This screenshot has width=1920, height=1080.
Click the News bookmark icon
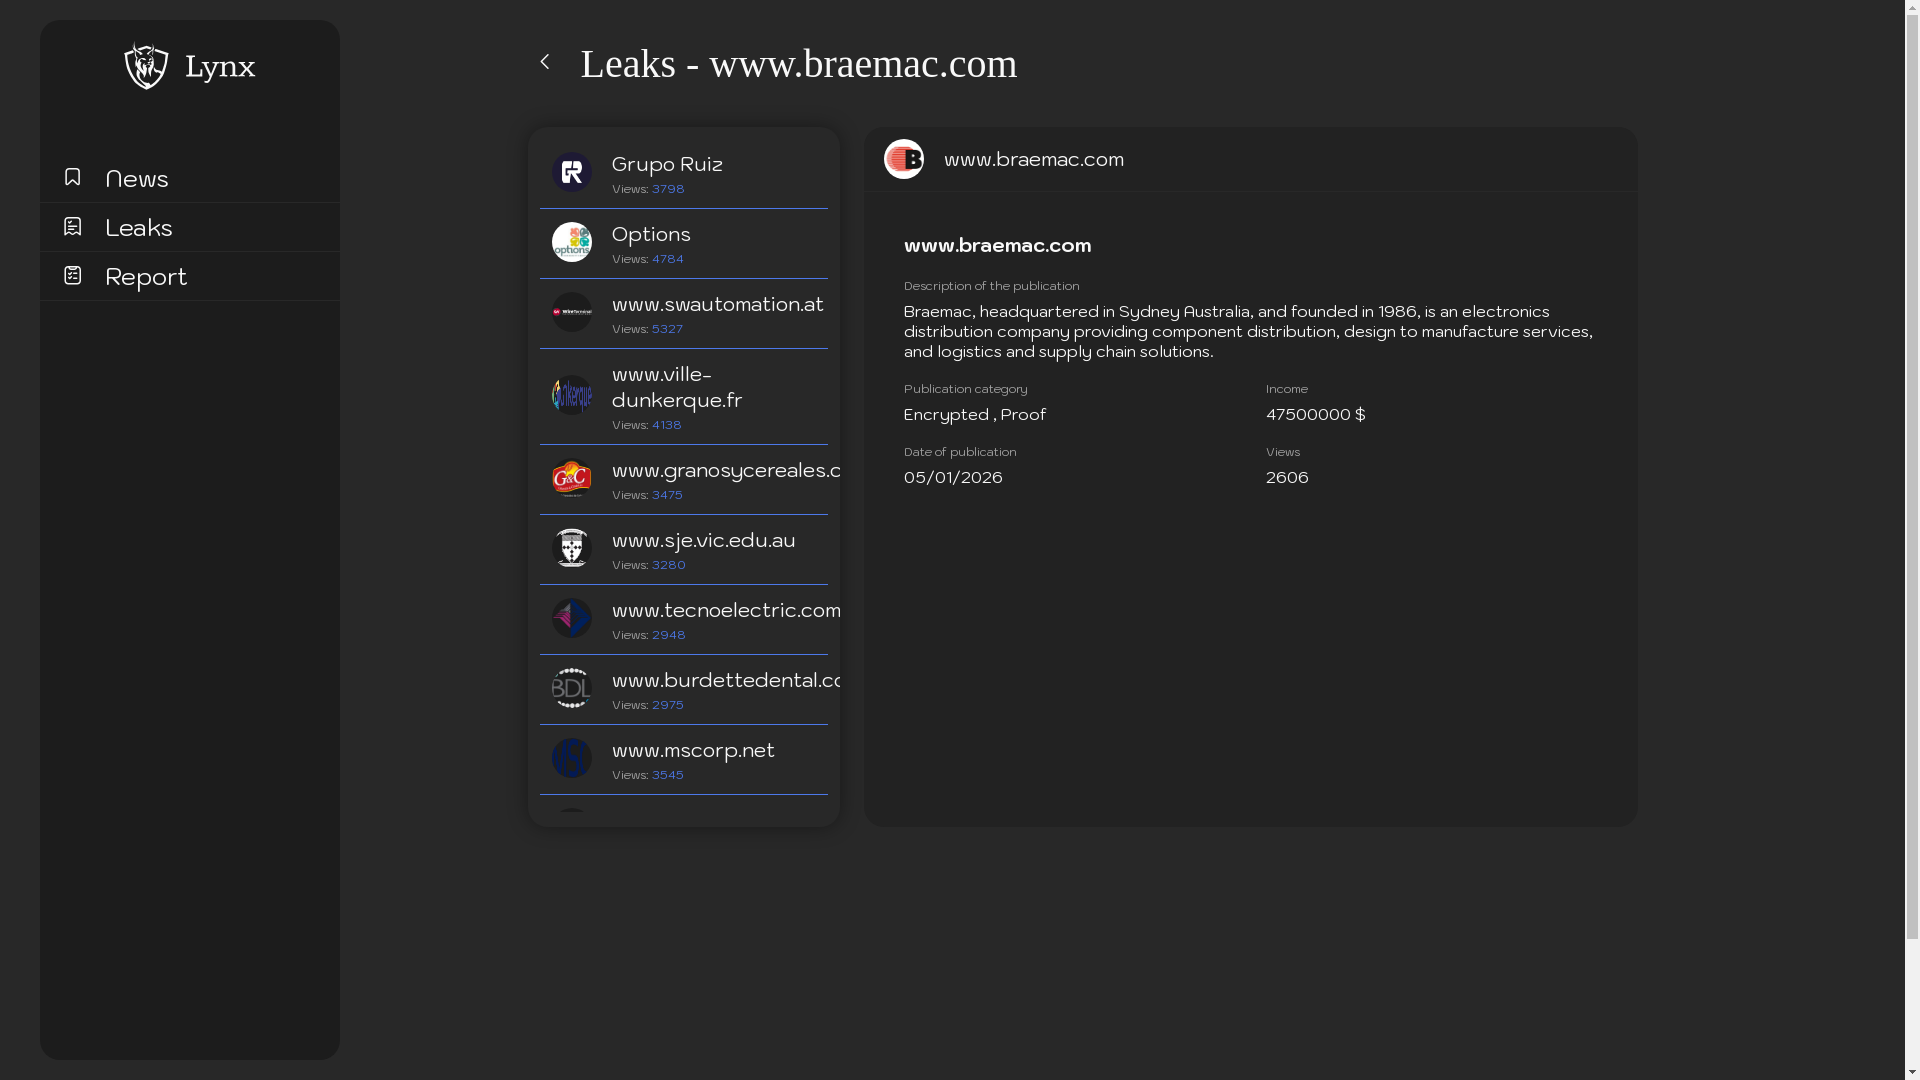(72, 177)
